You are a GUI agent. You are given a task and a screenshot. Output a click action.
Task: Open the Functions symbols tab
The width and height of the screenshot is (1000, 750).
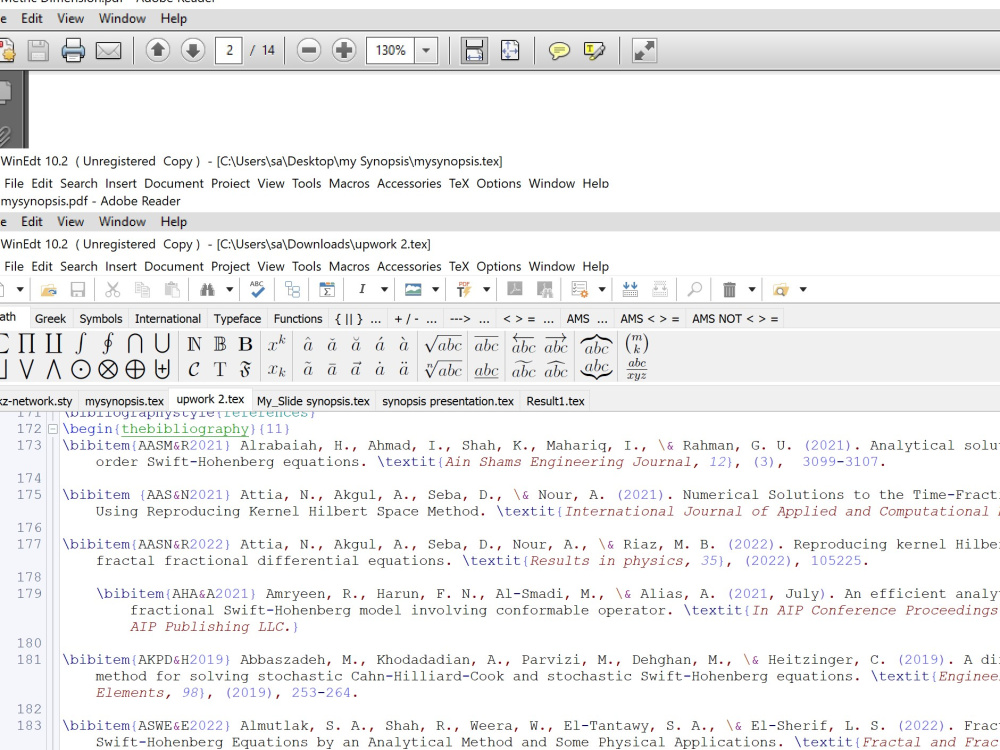[298, 318]
